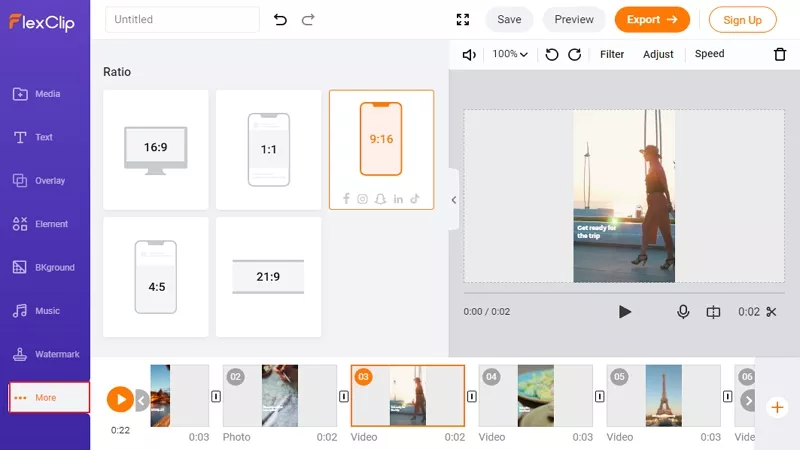800x450 pixels.
Task: Open the 100% volume dropdown
Action: pyautogui.click(x=510, y=54)
